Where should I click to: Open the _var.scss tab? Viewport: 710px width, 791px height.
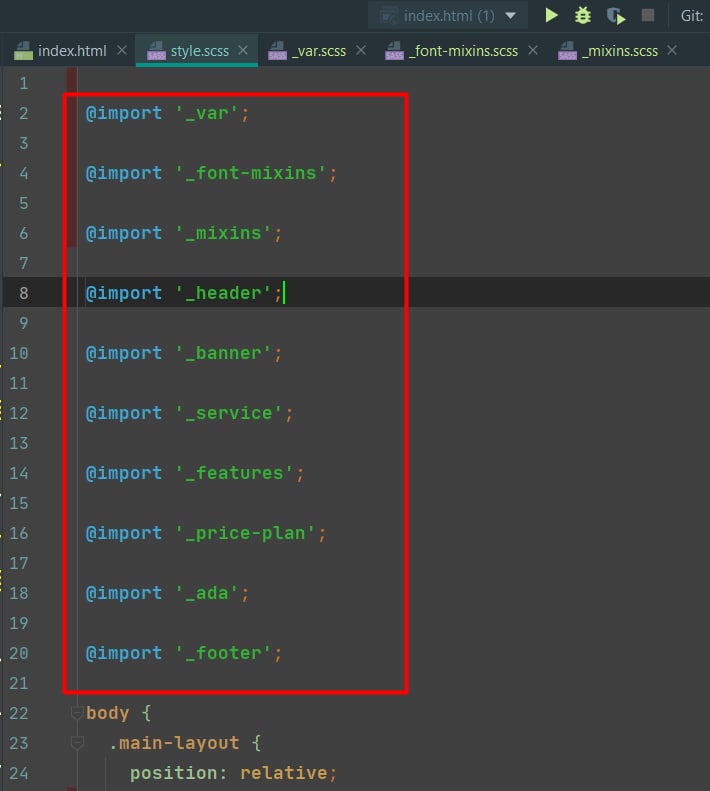click(319, 51)
